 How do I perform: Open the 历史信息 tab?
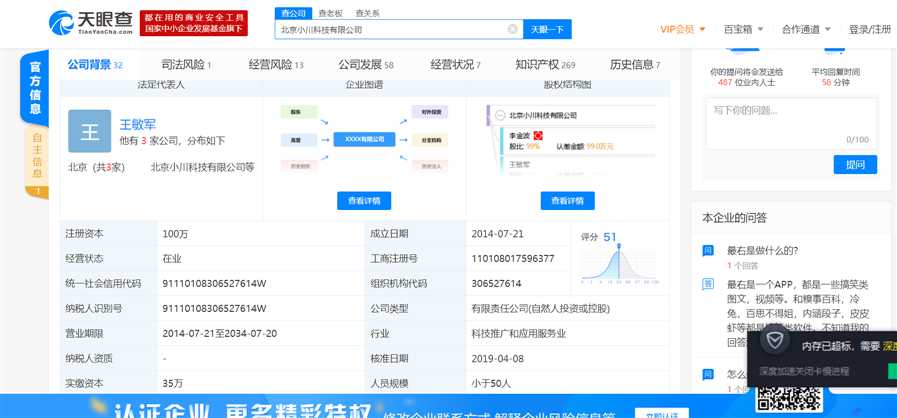[634, 65]
